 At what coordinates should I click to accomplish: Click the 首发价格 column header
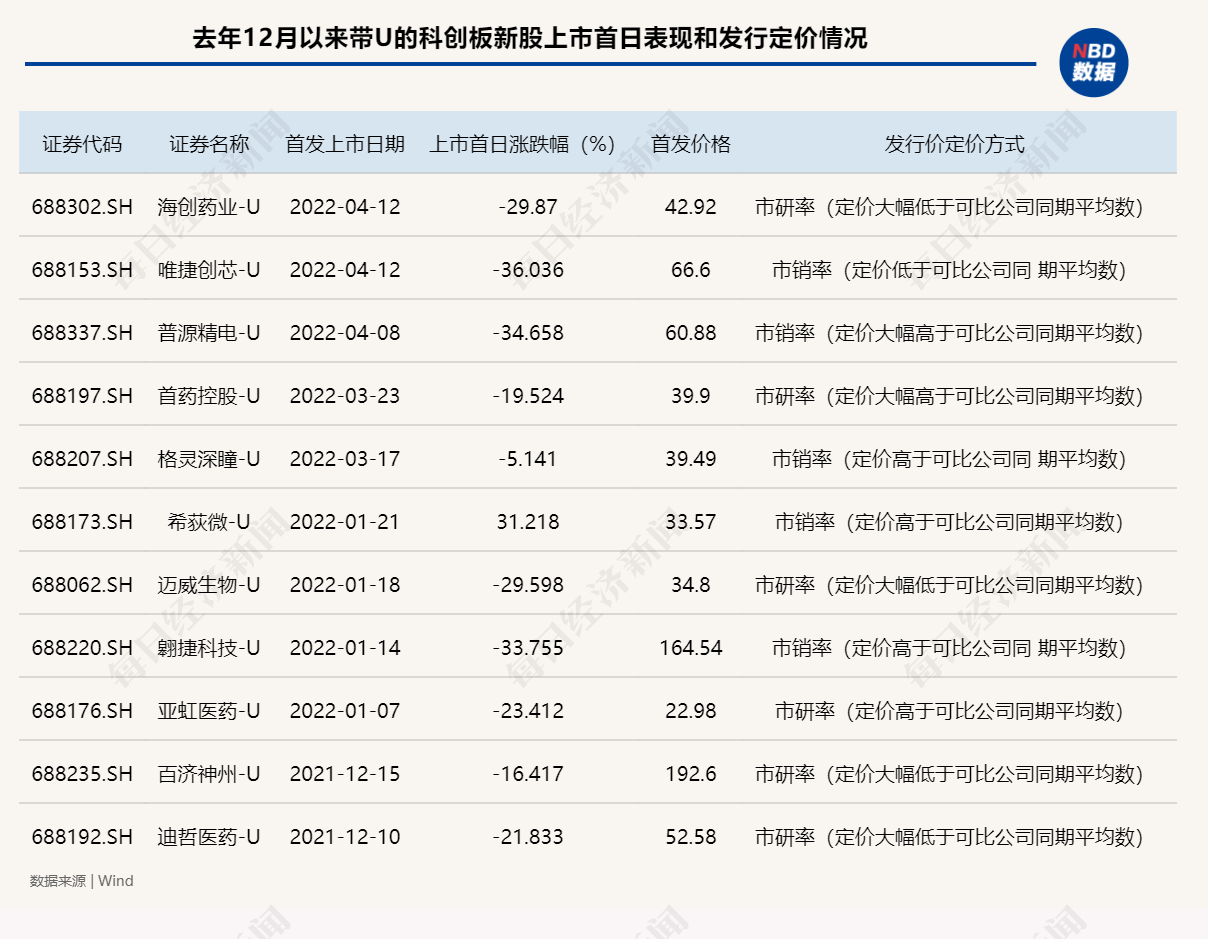[691, 143]
